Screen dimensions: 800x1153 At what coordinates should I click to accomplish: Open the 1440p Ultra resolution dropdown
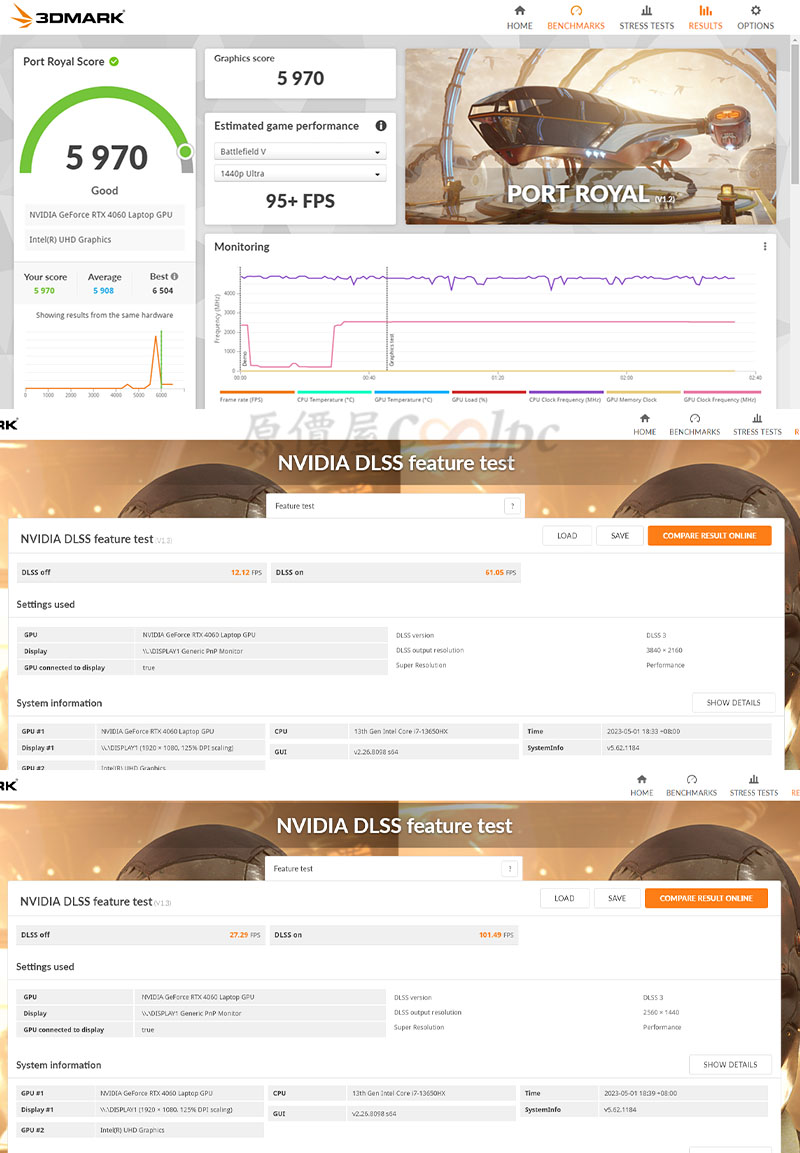pyautogui.click(x=300, y=174)
